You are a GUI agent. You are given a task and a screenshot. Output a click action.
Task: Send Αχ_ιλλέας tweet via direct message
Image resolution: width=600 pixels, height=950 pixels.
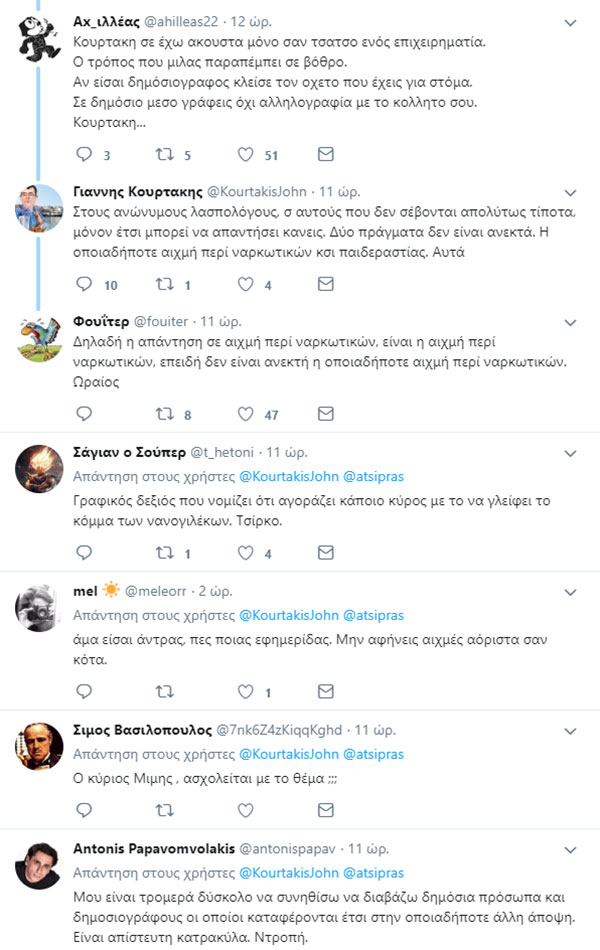(325, 154)
